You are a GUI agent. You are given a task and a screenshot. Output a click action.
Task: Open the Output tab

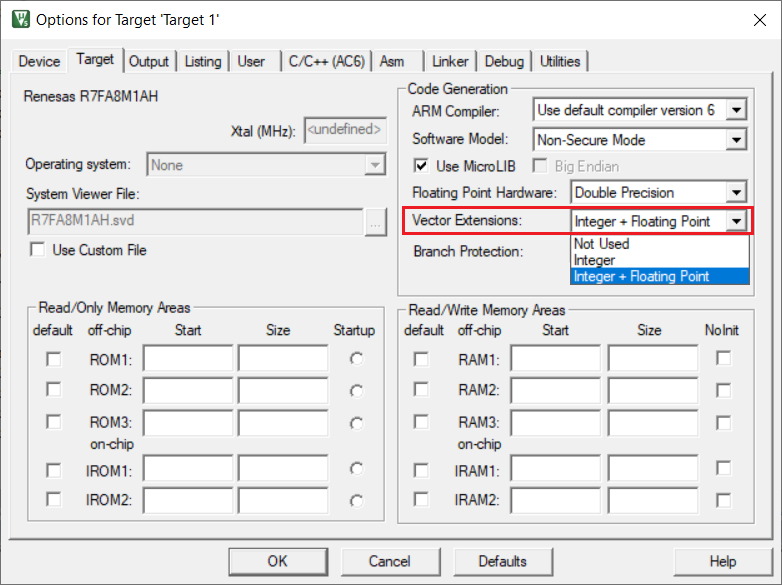tap(149, 61)
